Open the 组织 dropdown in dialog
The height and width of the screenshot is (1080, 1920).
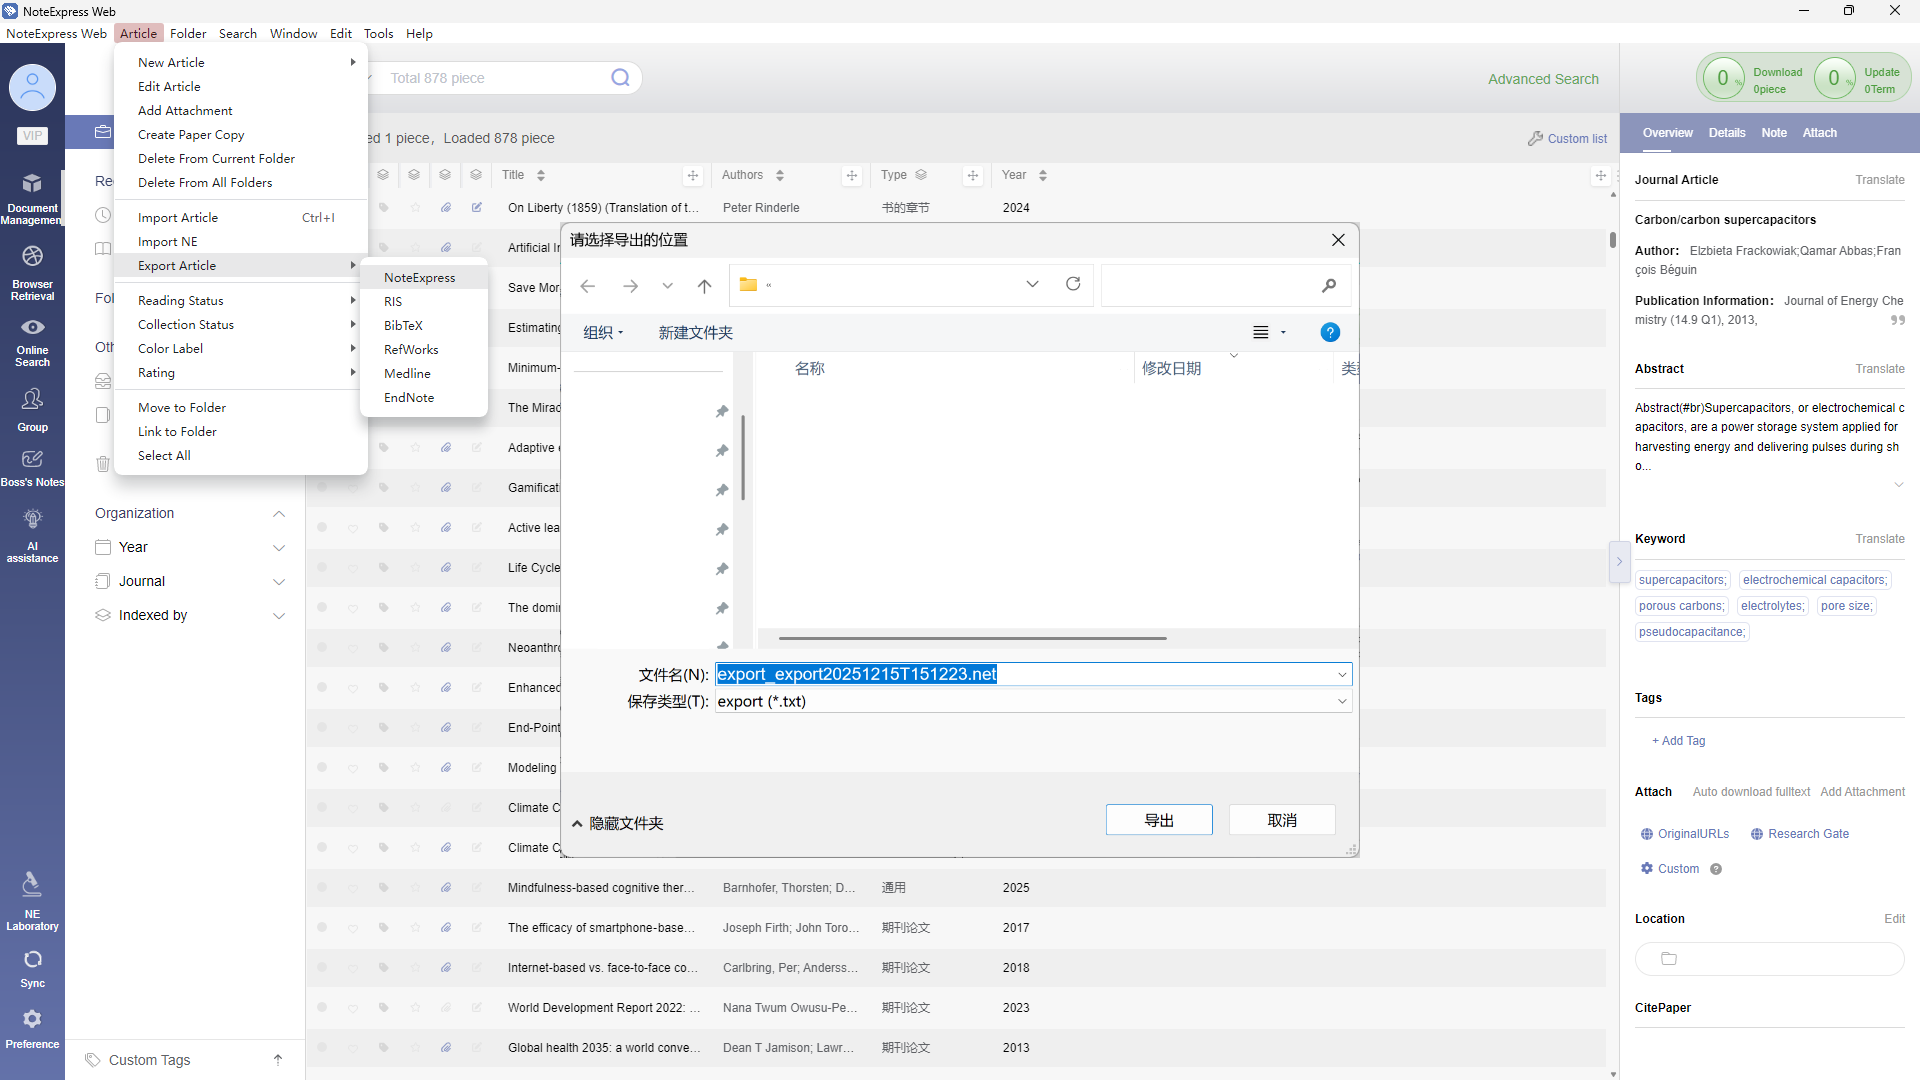pyautogui.click(x=603, y=333)
